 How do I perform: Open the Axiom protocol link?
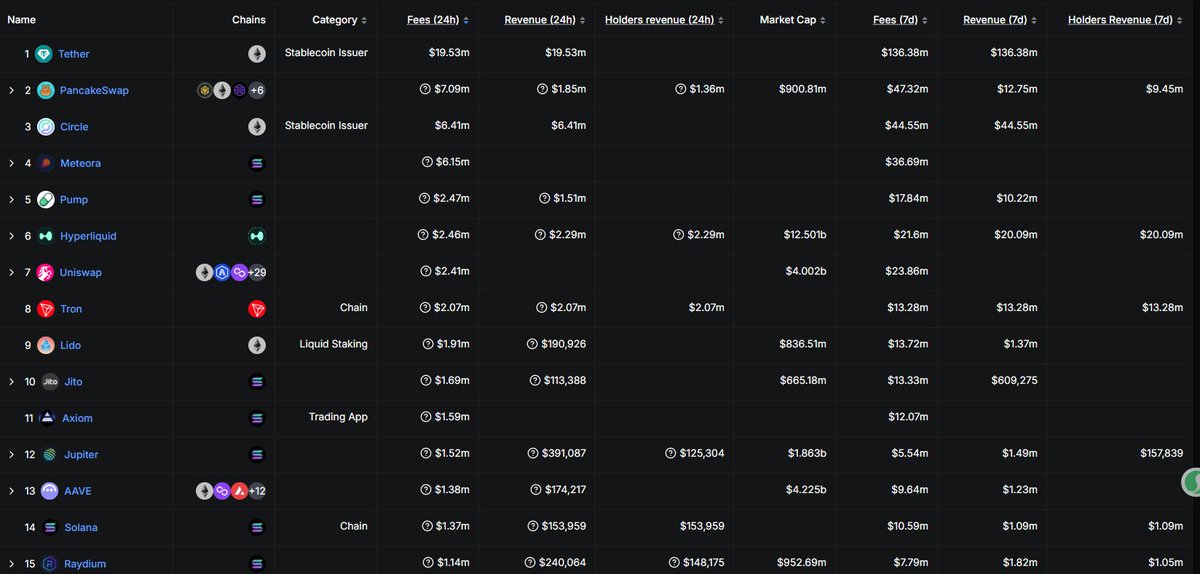coord(78,418)
